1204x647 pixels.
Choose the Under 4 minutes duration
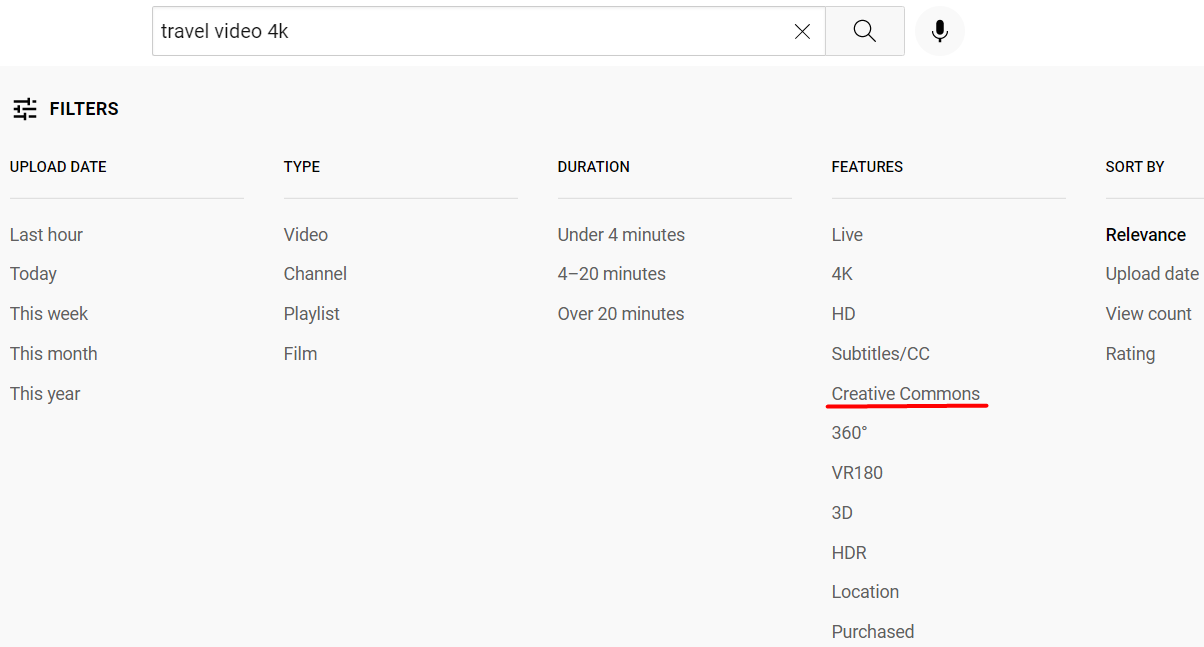pyautogui.click(x=621, y=235)
